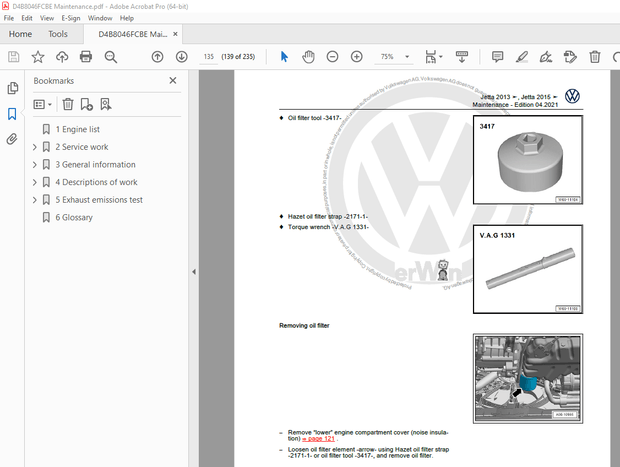Click the delete trash toolbar icon
Screen dimensions: 620x467
595,57
